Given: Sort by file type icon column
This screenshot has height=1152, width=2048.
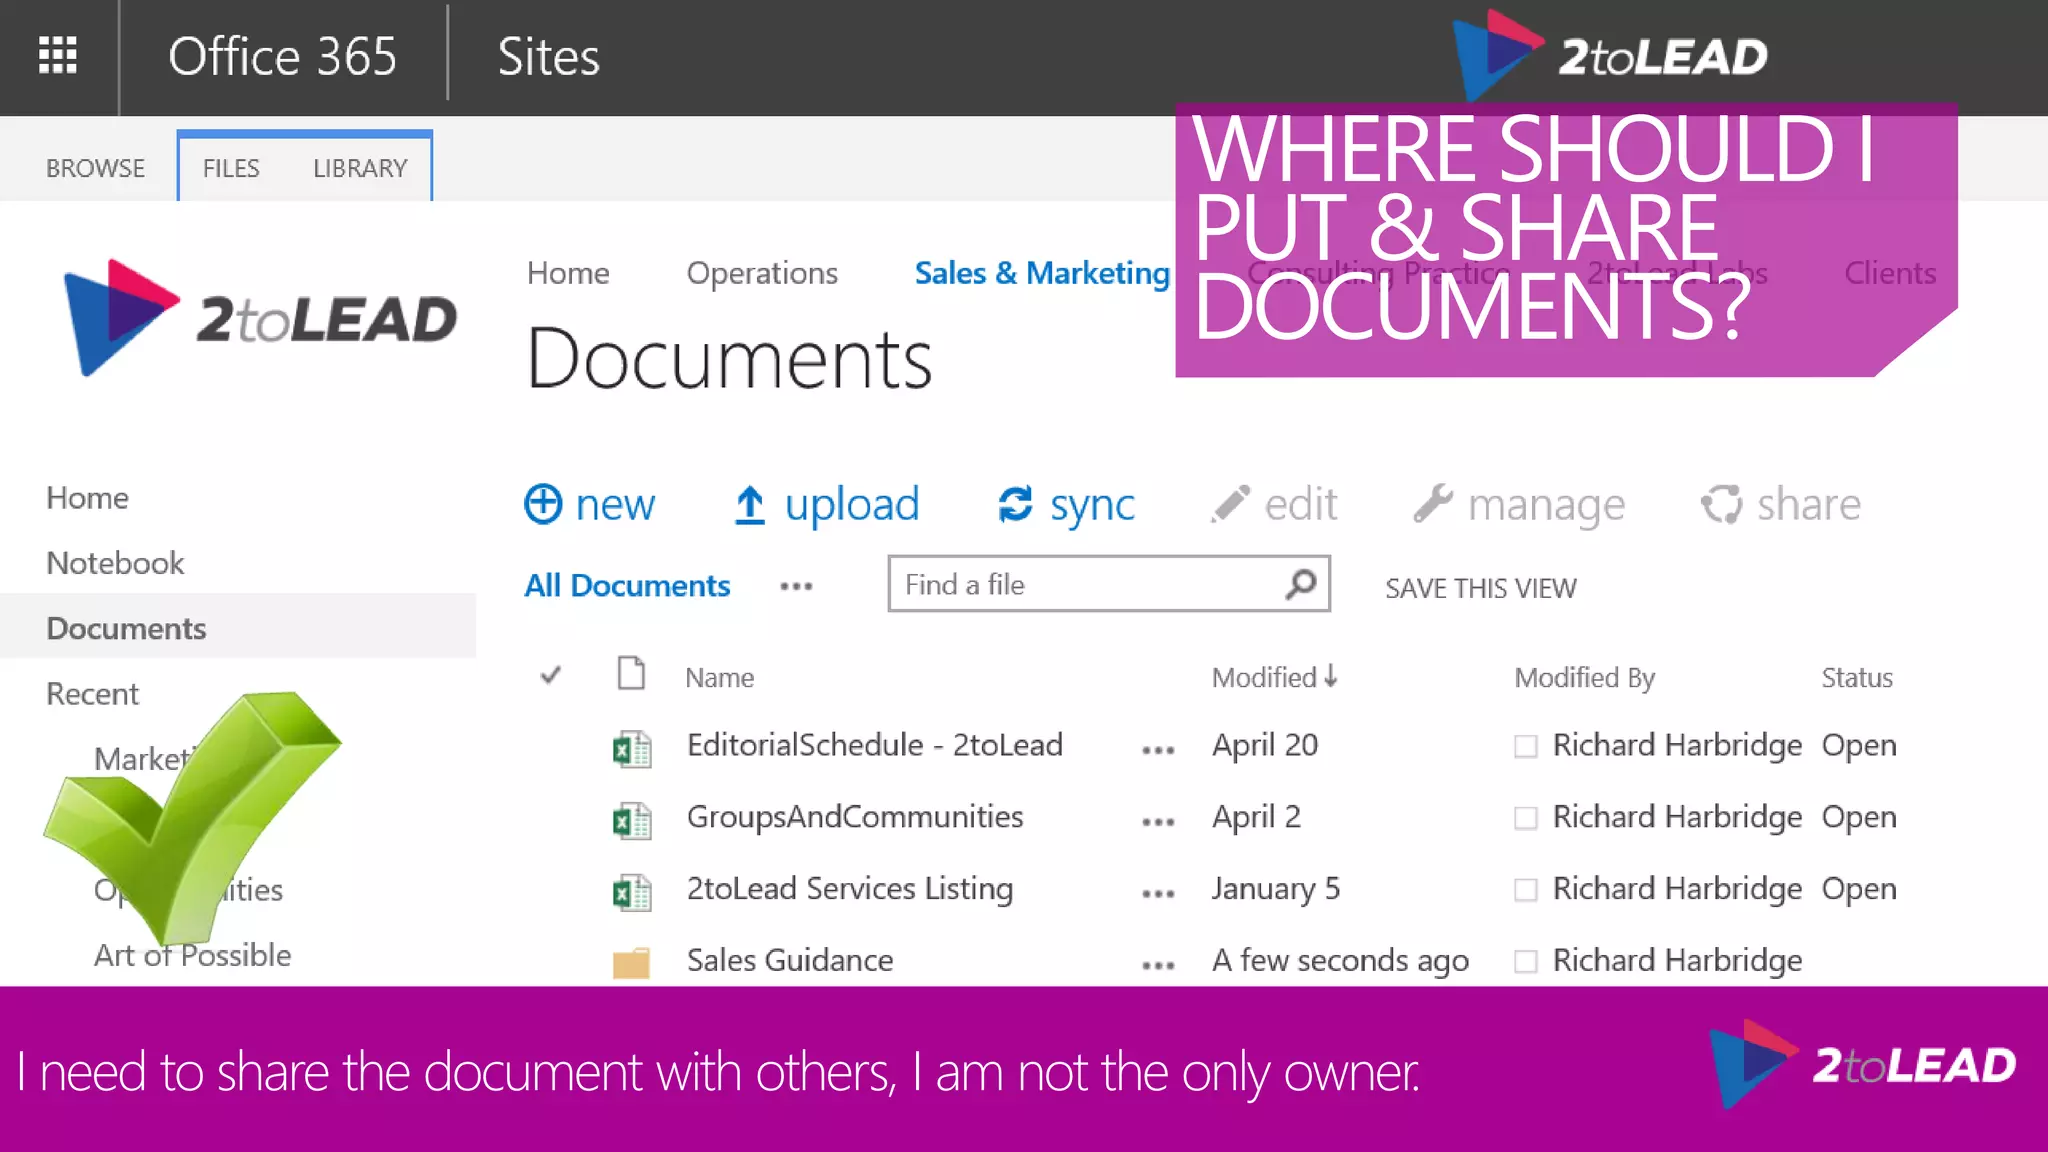Looking at the screenshot, I should [x=631, y=674].
